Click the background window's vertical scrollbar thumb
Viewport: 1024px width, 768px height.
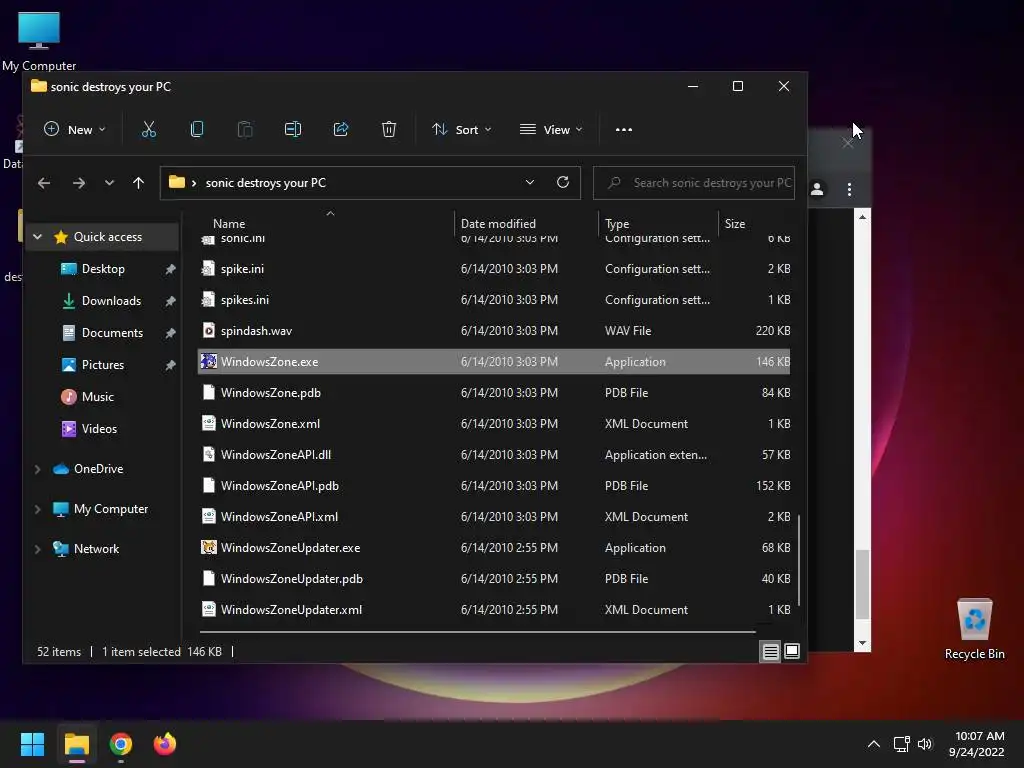[863, 584]
